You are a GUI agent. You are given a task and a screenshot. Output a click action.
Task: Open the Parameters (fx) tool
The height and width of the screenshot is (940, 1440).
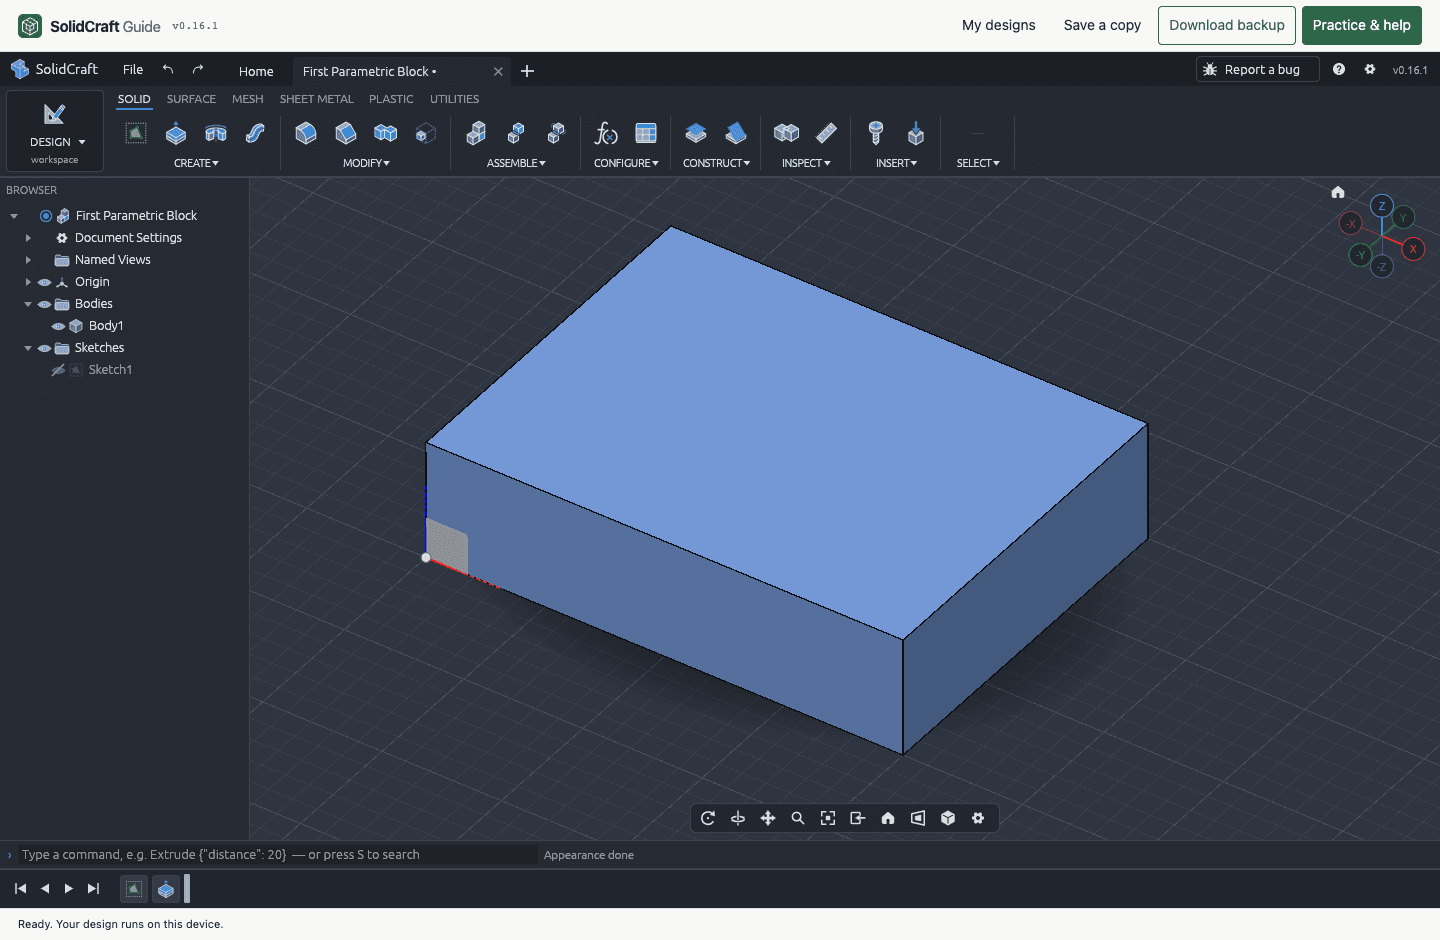pos(606,133)
